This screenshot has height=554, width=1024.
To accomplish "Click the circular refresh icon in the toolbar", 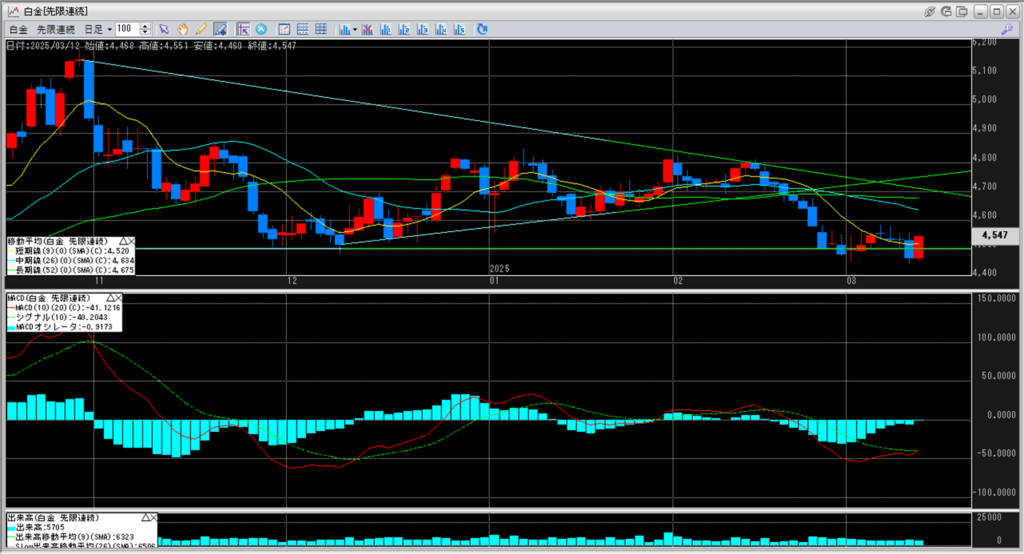I will [482, 29].
